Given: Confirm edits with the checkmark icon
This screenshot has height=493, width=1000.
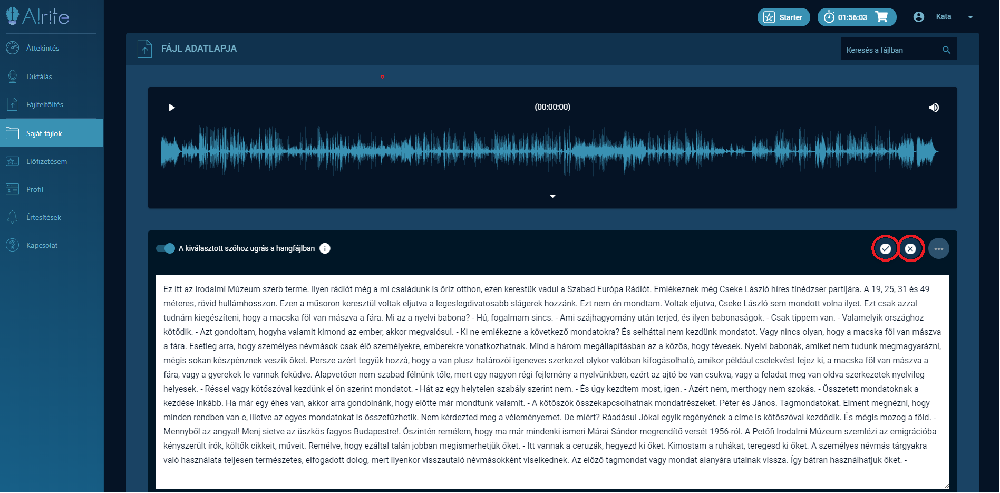Looking at the screenshot, I should coord(883,248).
